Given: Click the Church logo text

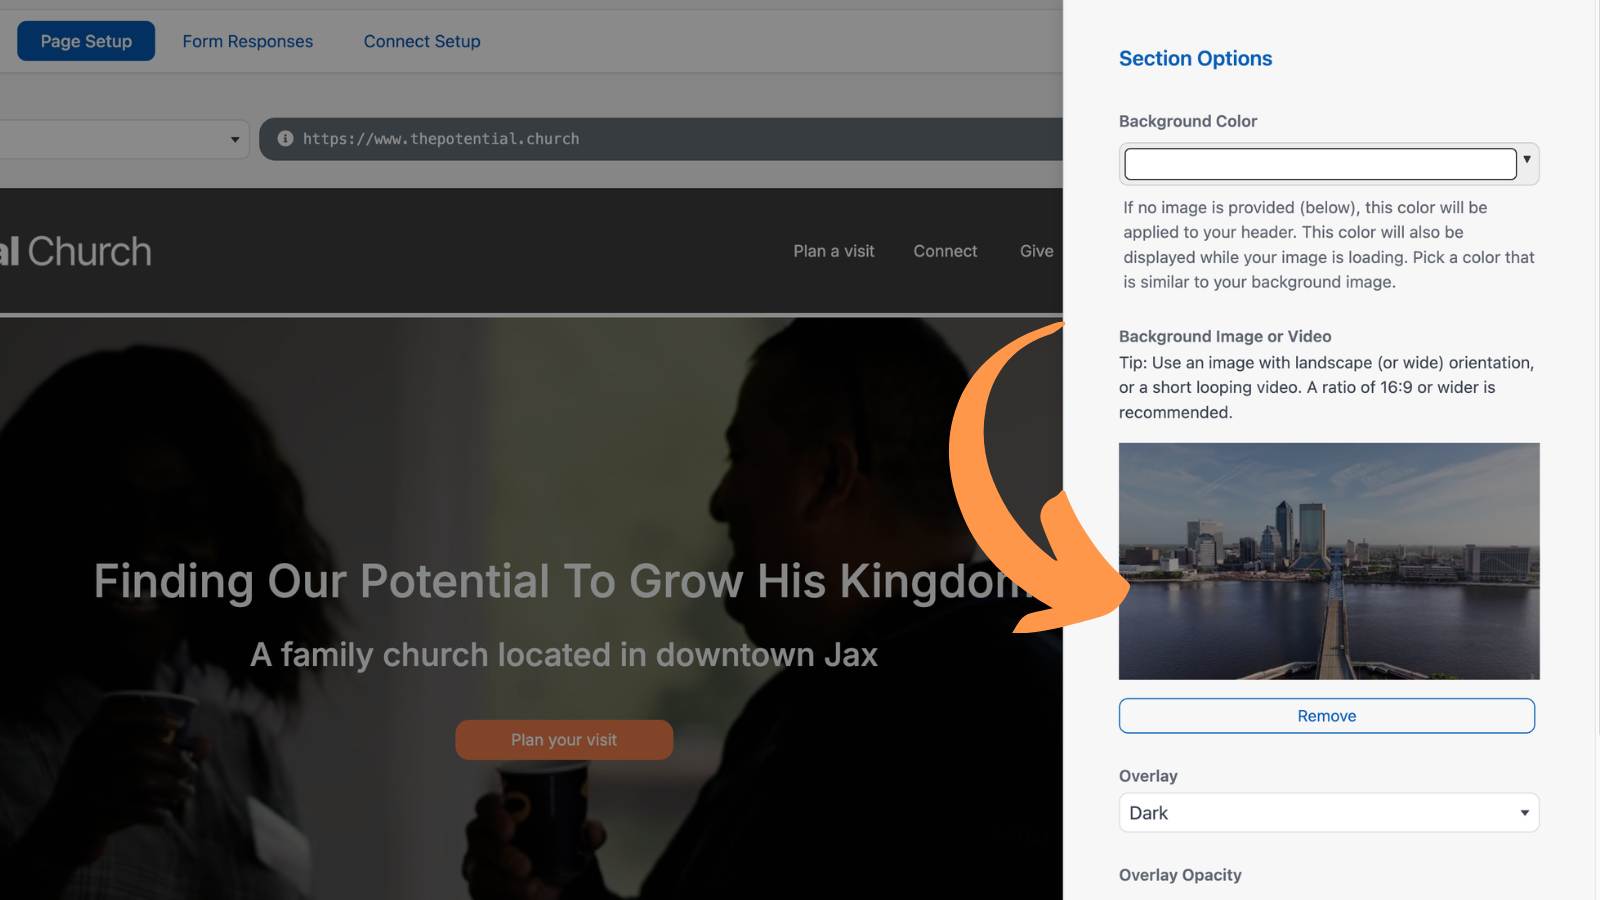Looking at the screenshot, I should click(x=76, y=252).
